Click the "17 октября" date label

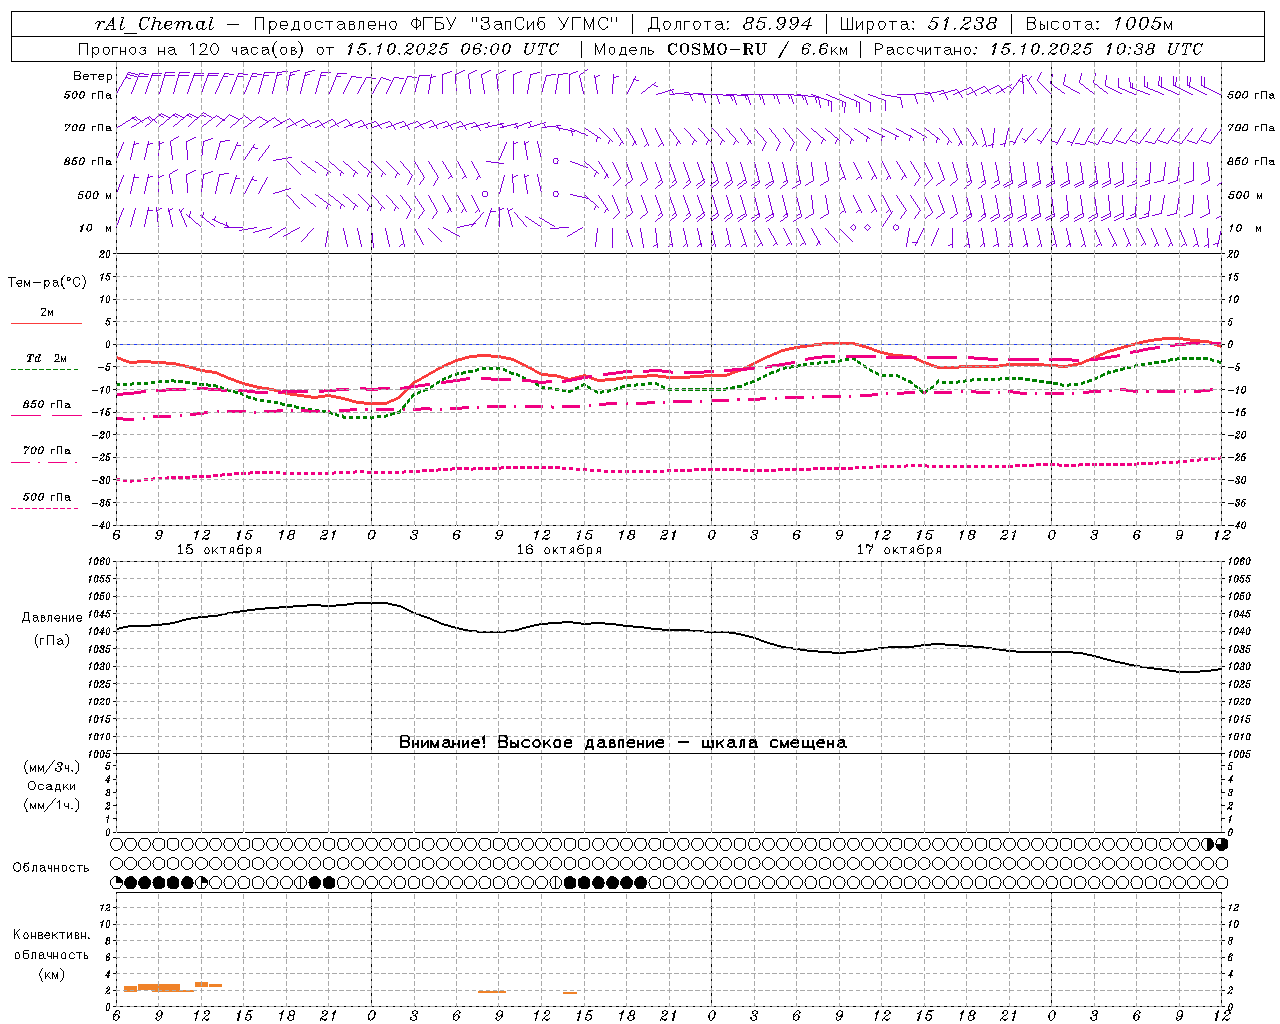click(899, 550)
